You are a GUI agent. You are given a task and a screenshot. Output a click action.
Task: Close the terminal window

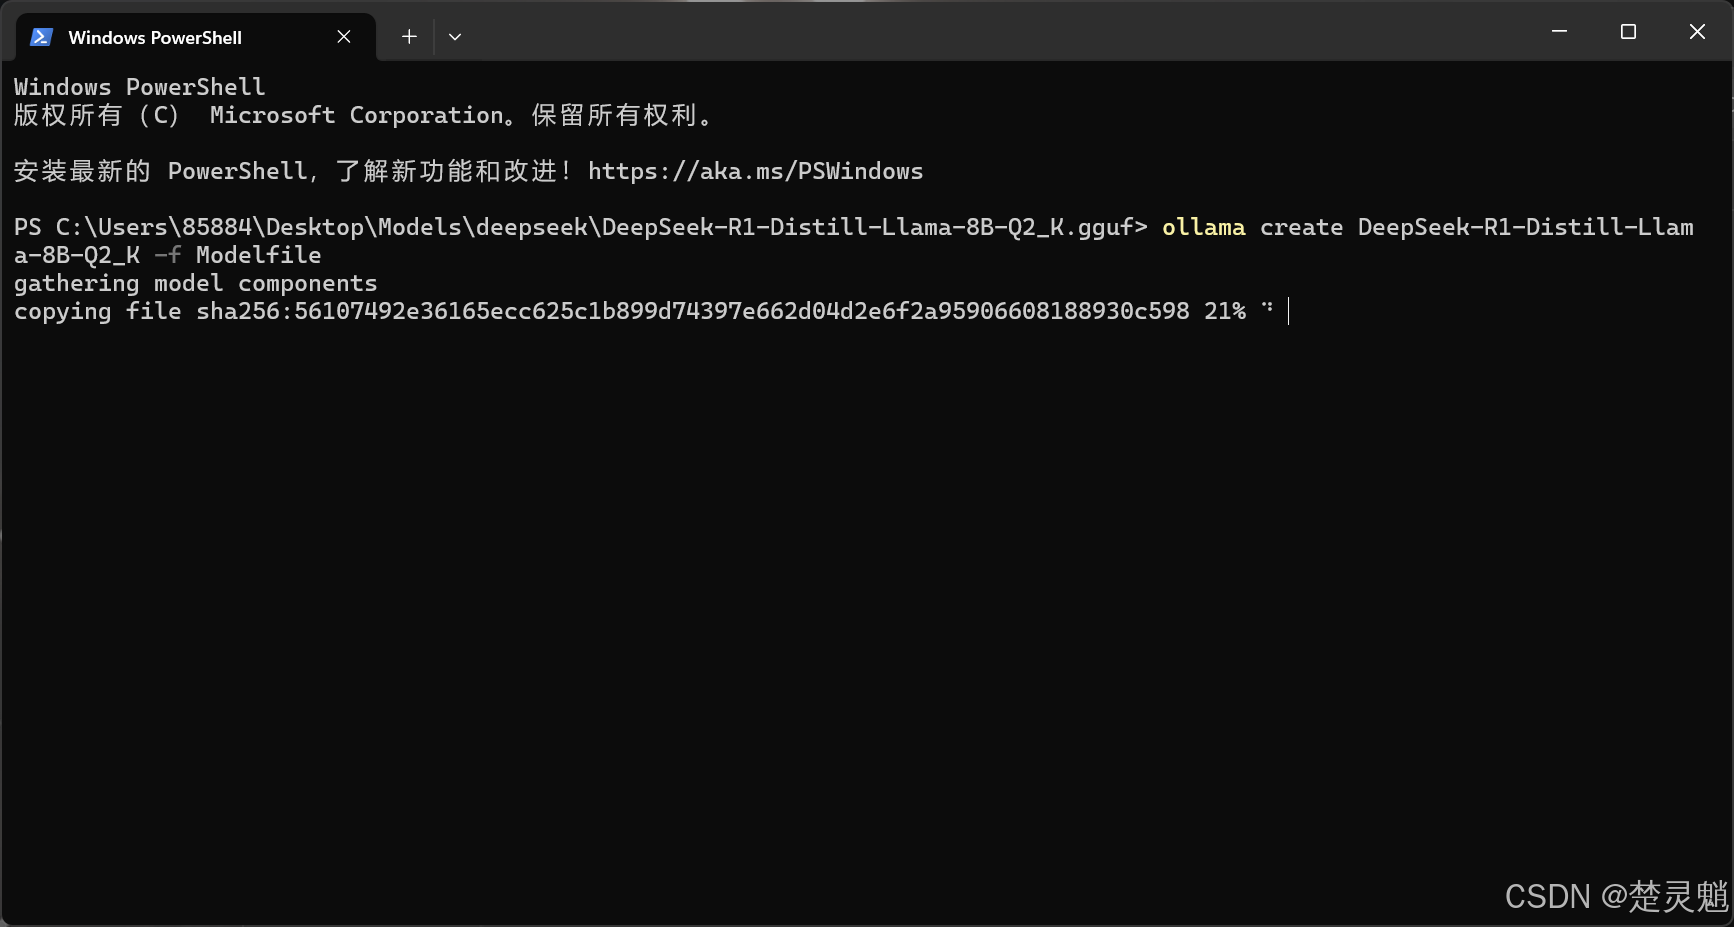(1697, 32)
